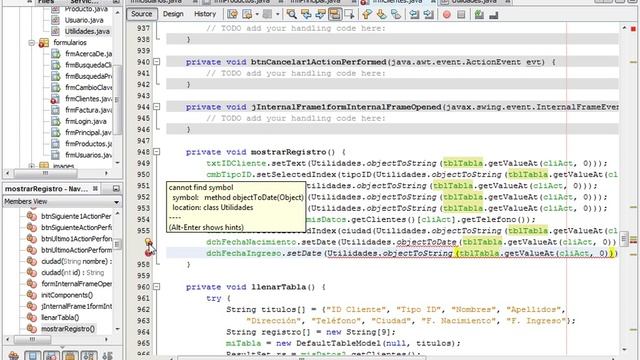640x360 pixels.
Task: Open the Back history dropdown arrow
Action: click(257, 15)
